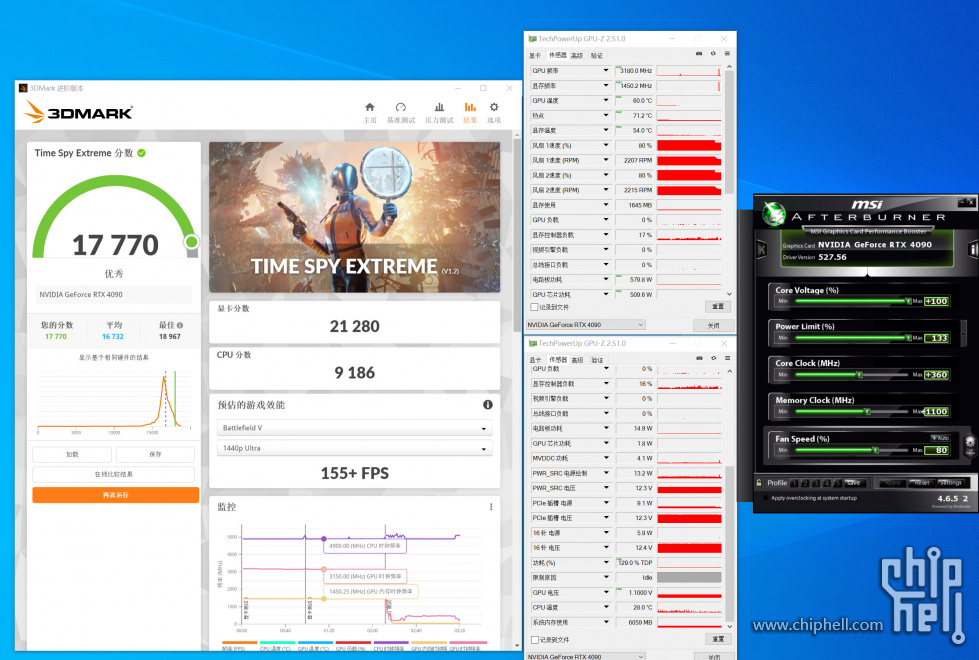This screenshot has height=660, width=979.
Task: Toggle Apply overclocking at system startup
Action: point(766,498)
